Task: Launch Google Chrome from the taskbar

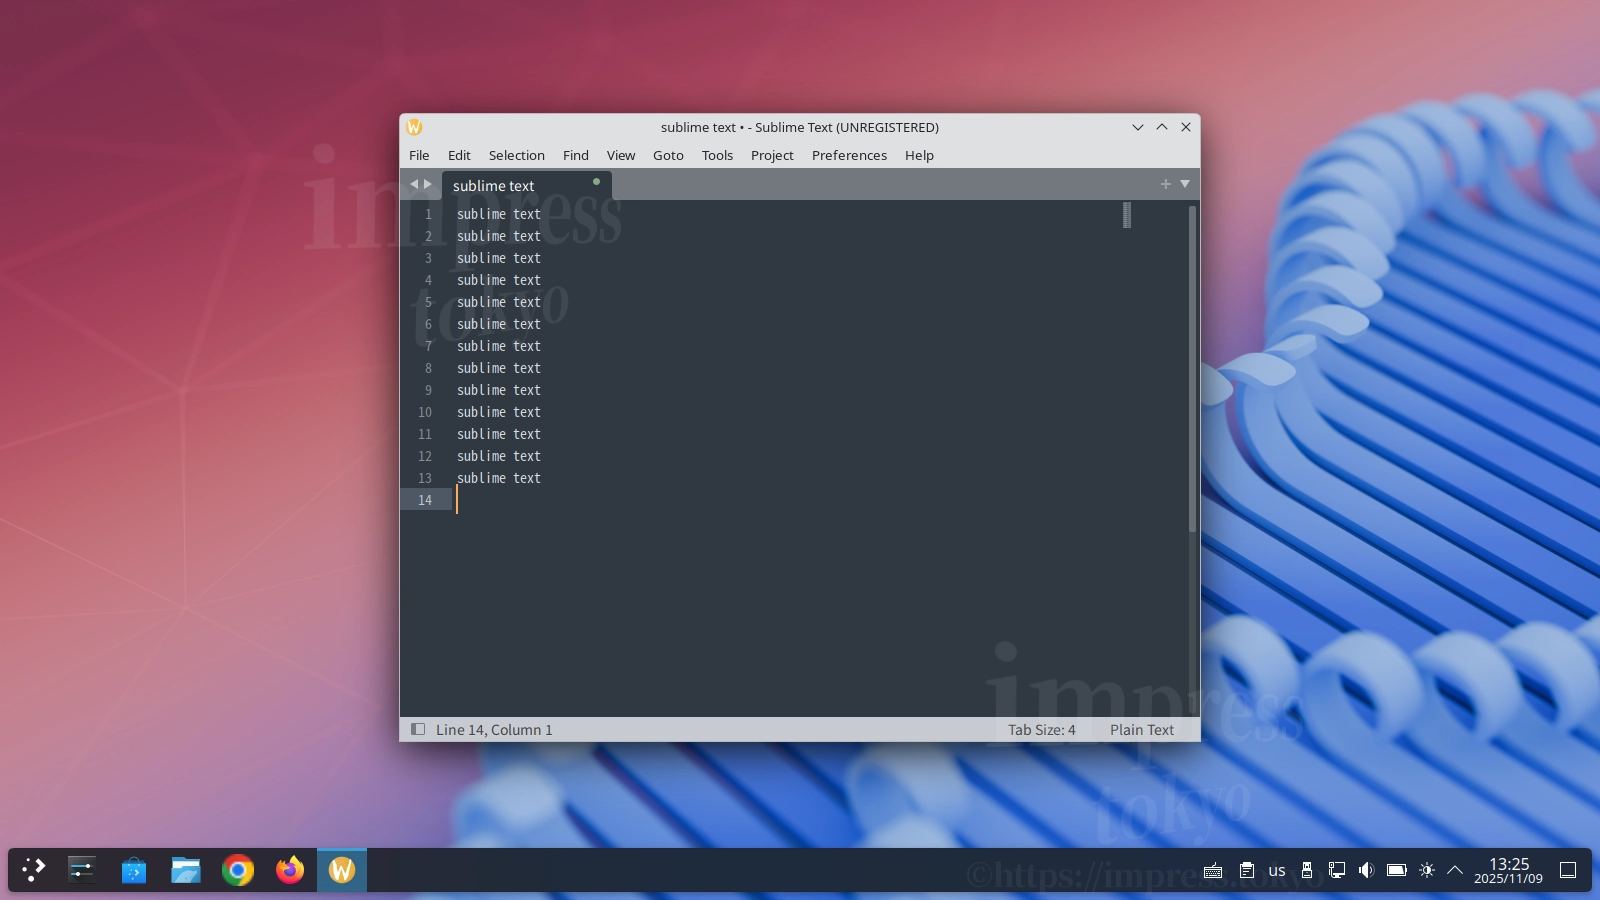Action: click(238, 870)
